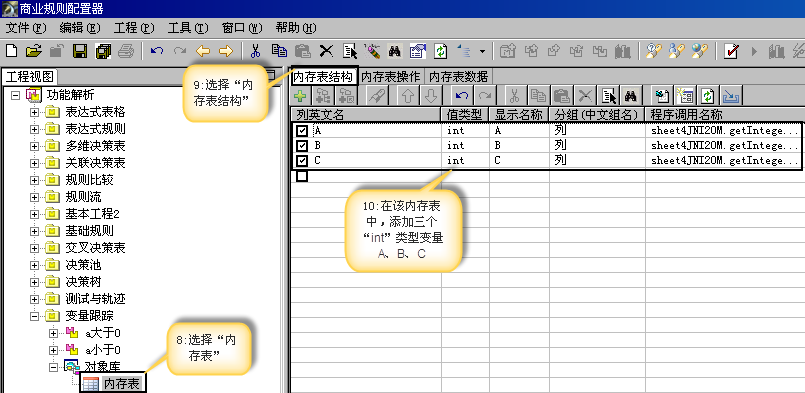This screenshot has height=393, width=805.
Task: Open the 工程(P) menu
Action: tap(134, 27)
